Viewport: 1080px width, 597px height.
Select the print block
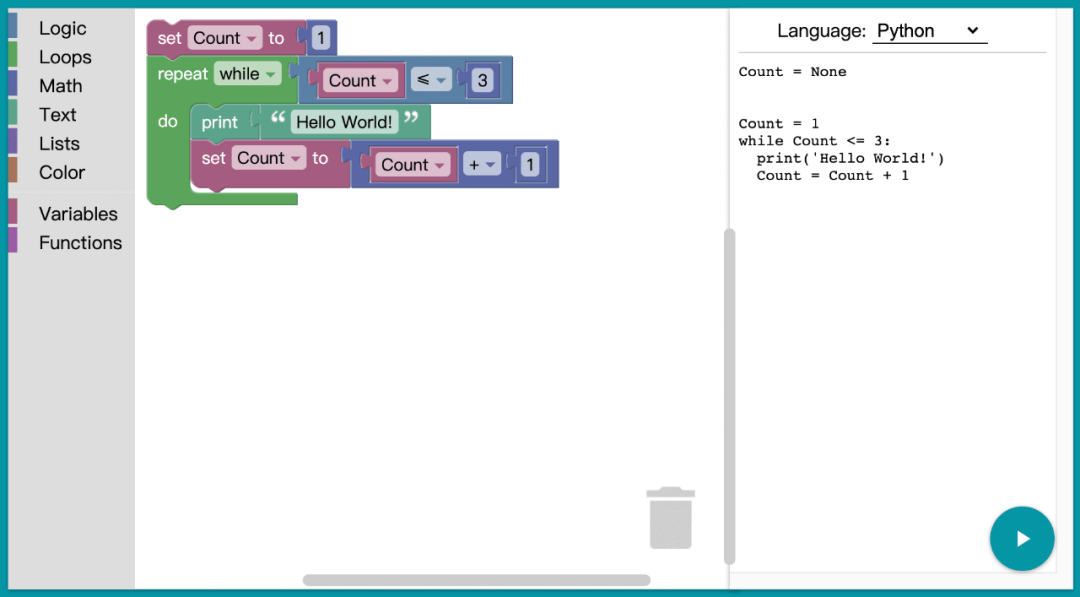(219, 123)
